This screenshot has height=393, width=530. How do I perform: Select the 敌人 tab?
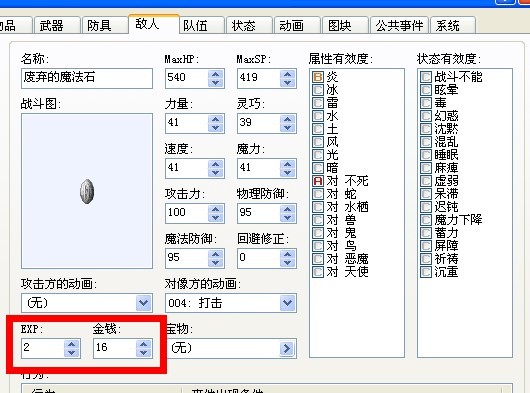tap(154, 24)
